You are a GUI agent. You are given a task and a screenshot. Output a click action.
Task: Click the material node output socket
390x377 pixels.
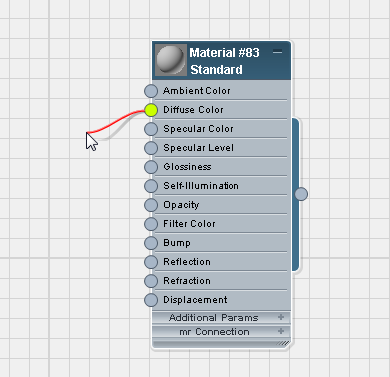301,194
